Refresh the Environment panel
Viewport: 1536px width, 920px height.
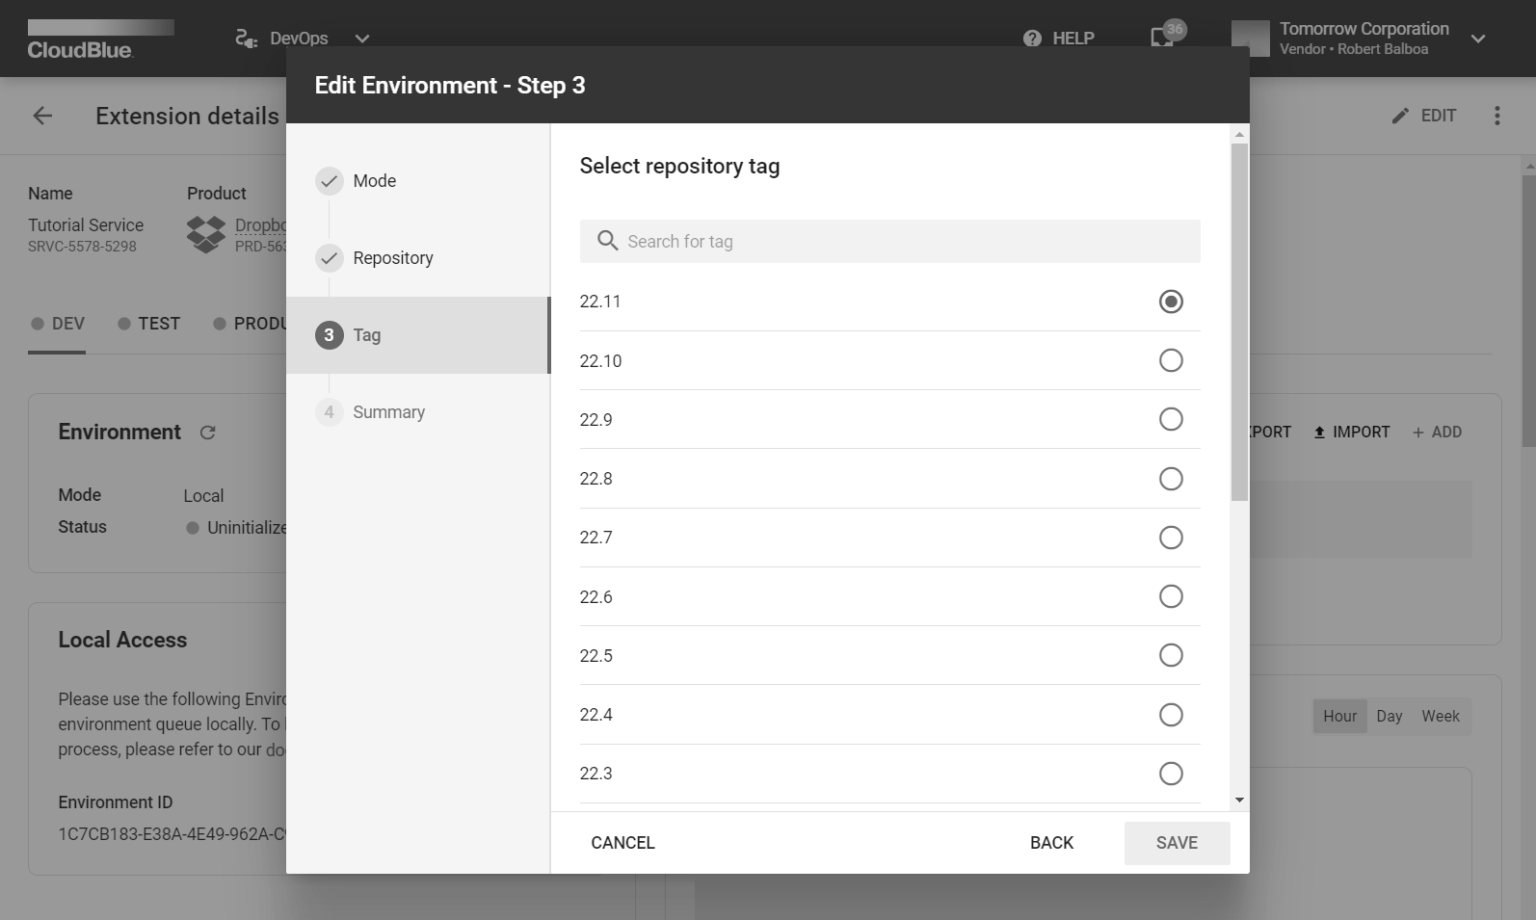[208, 432]
